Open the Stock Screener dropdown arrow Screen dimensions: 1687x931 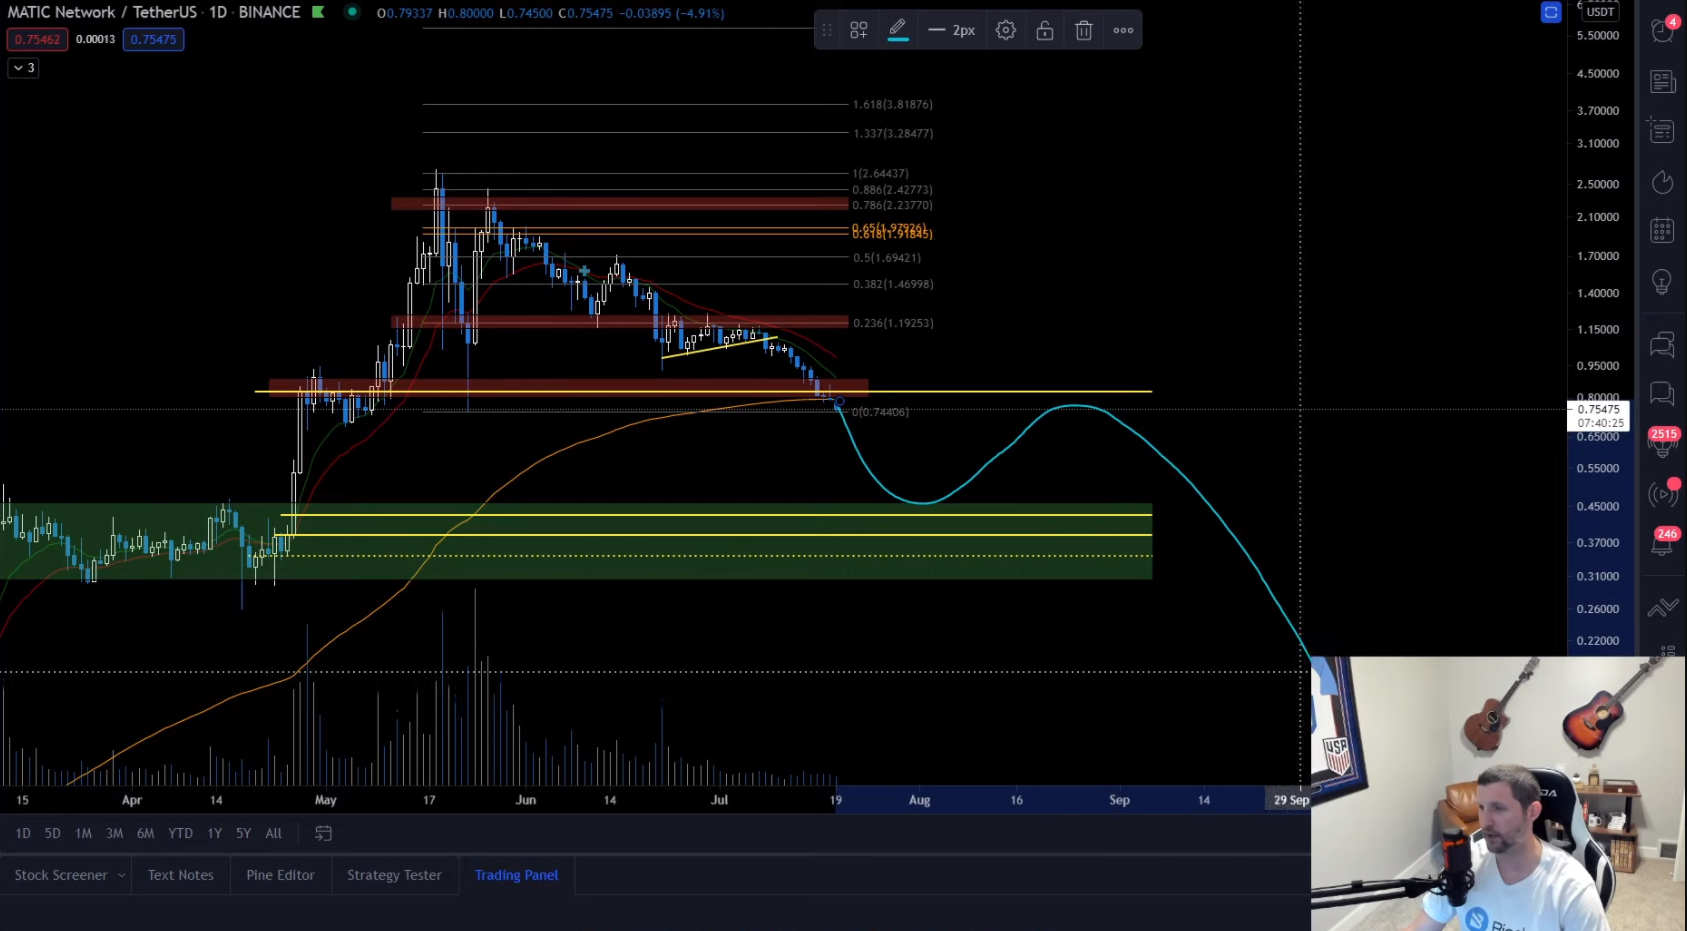click(x=122, y=875)
